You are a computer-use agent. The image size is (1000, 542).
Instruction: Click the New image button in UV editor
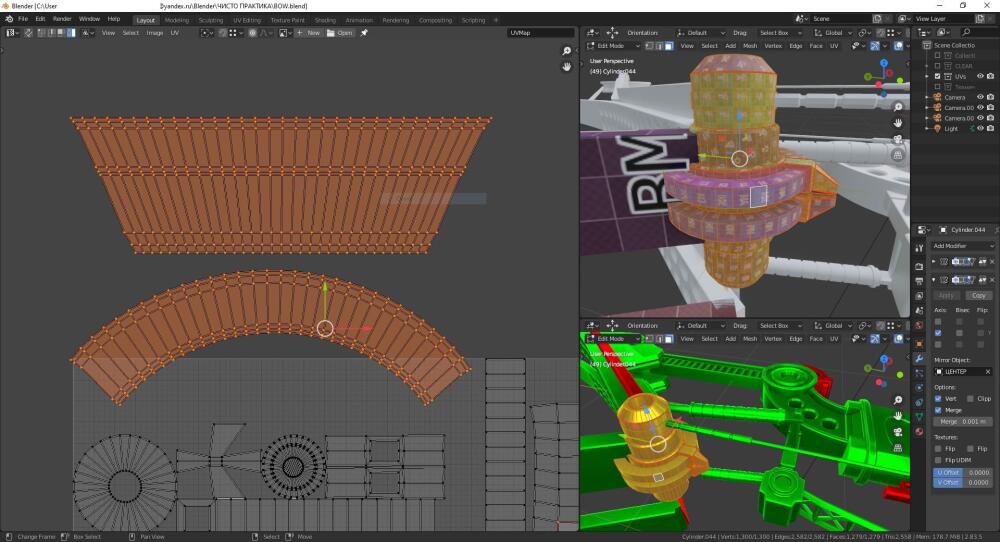pos(308,33)
